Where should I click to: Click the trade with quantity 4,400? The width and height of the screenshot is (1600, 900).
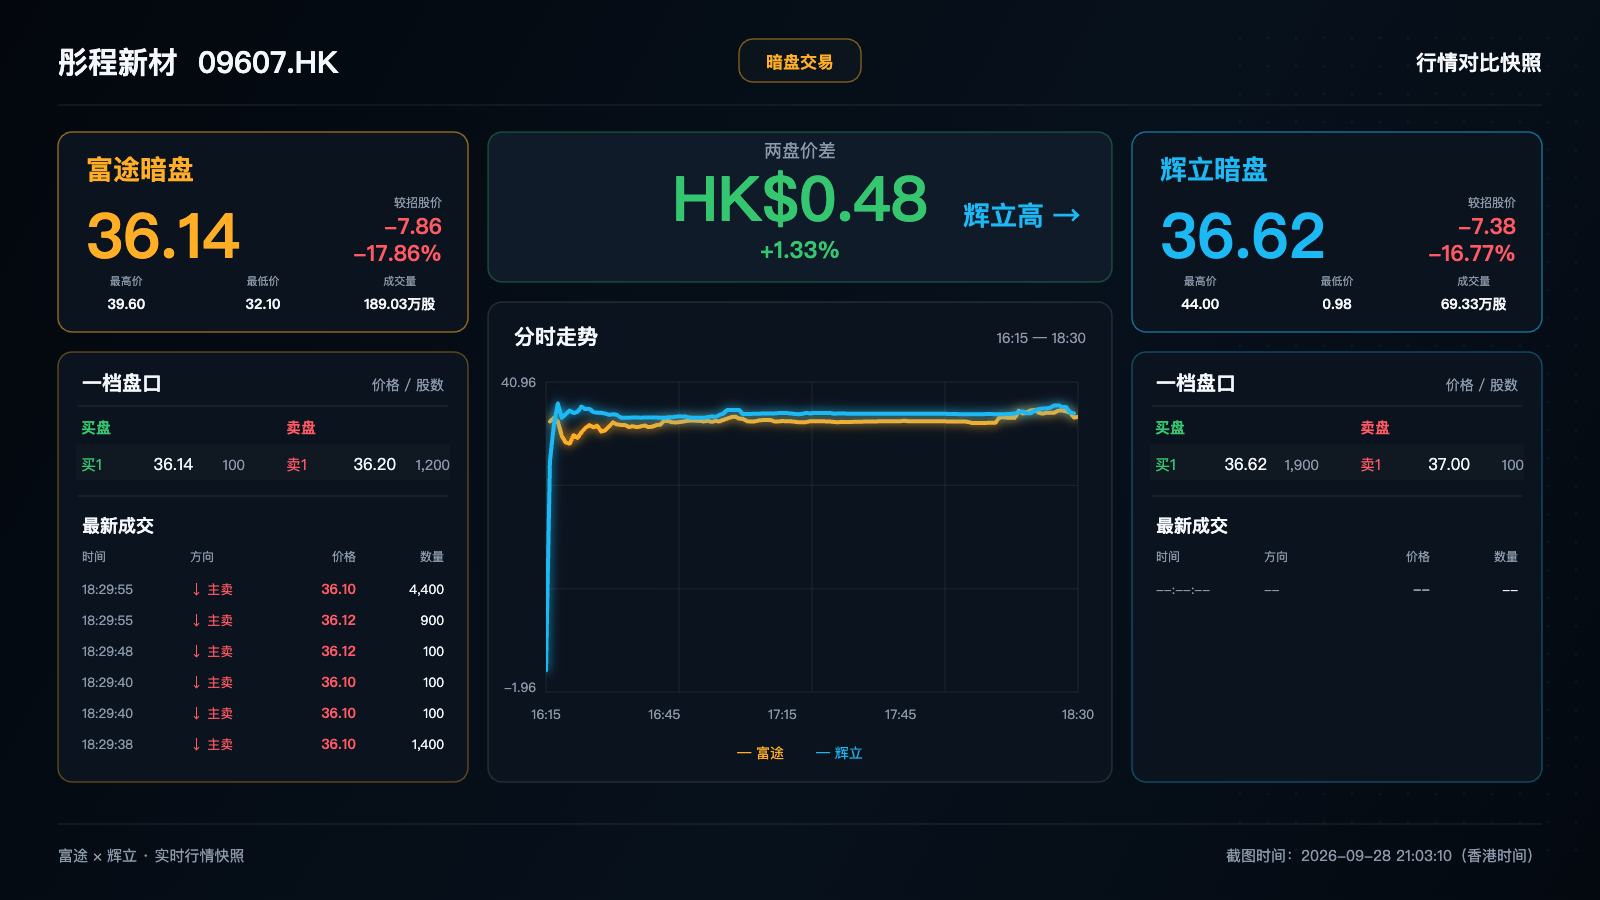263,590
